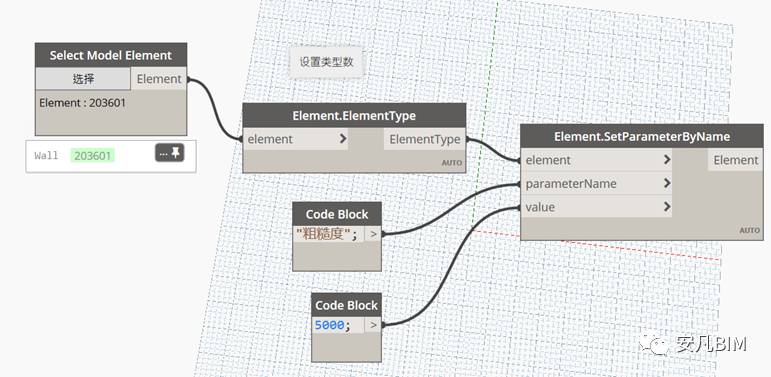Edit the "粗糙度" code block text
The width and height of the screenshot is (771, 377).
pyautogui.click(x=326, y=234)
